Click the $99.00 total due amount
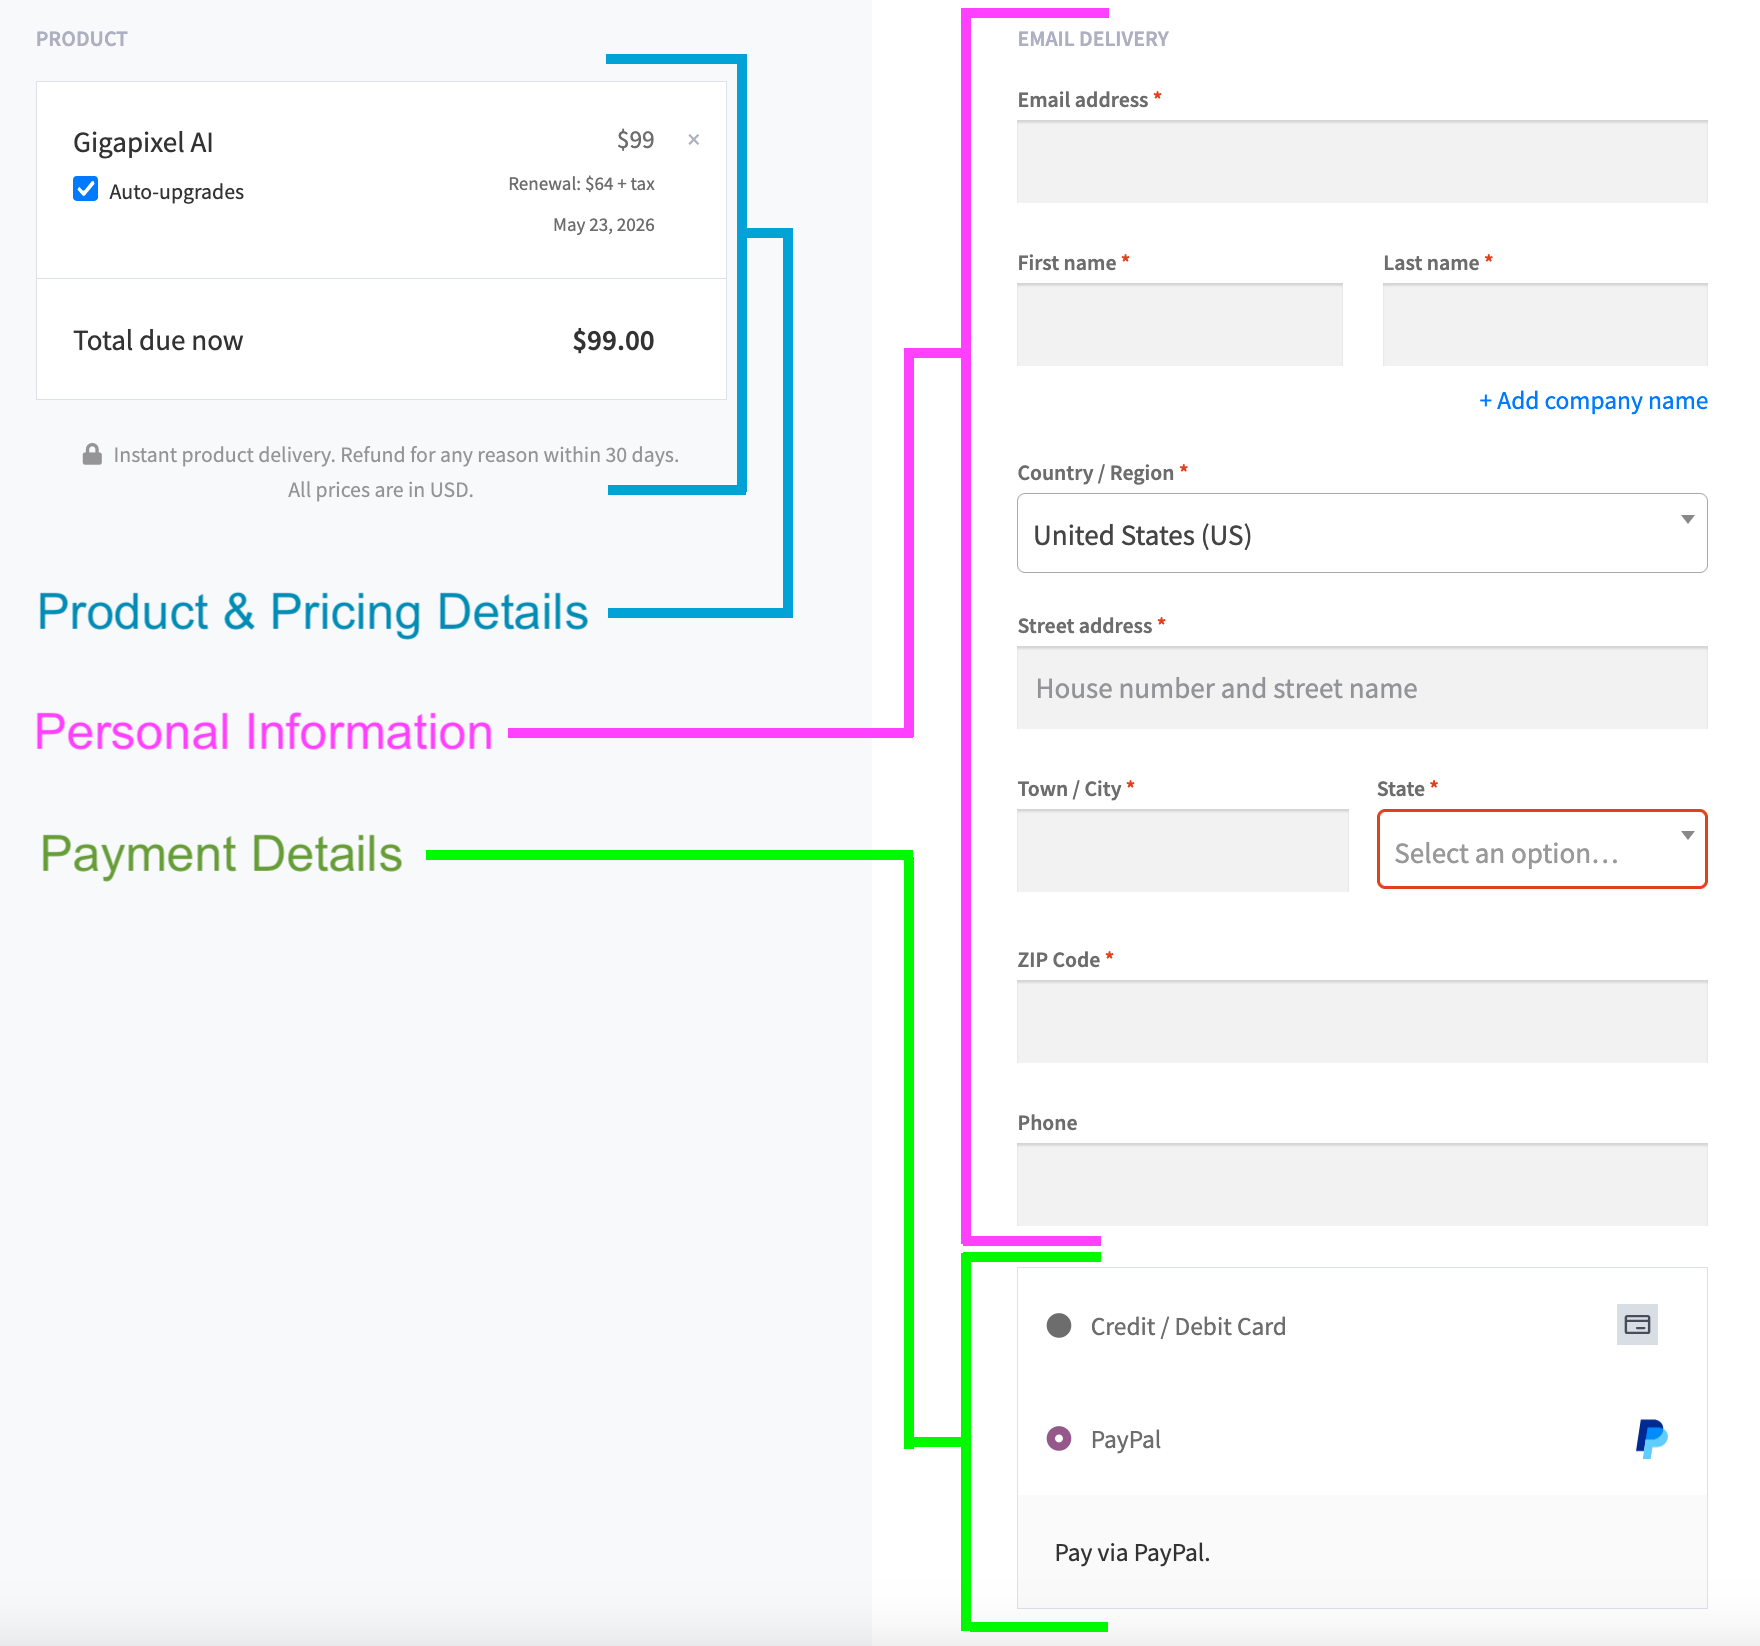 [613, 341]
